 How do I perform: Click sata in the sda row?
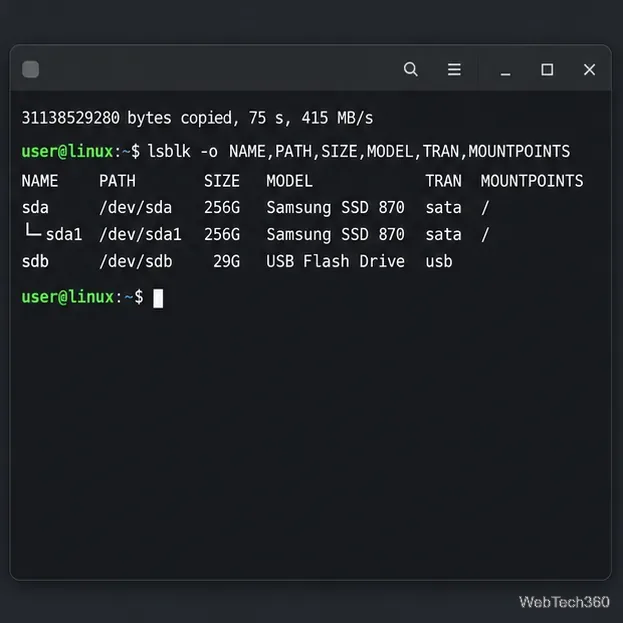[443, 208]
